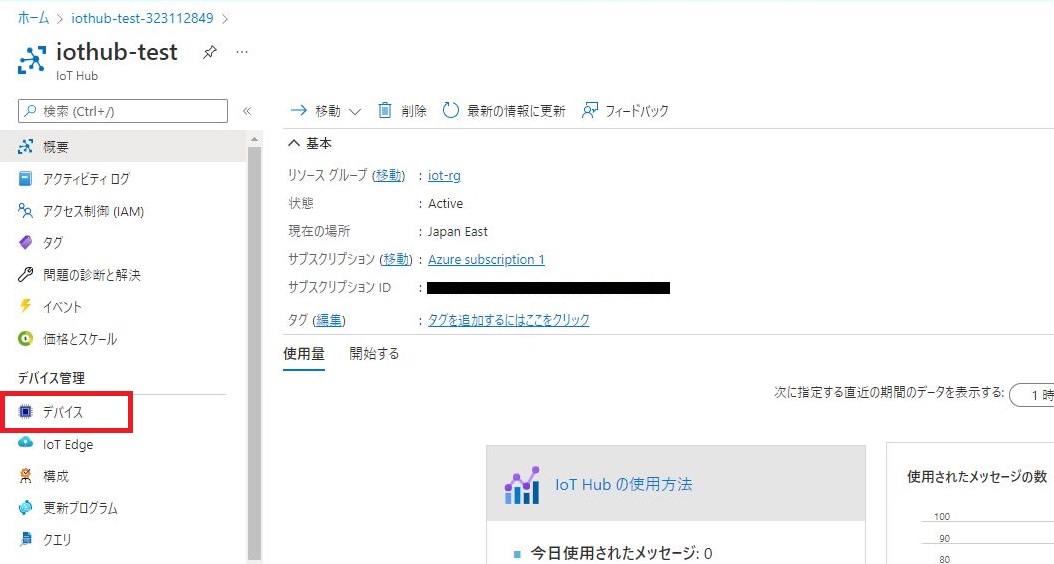Viewport: 1054px width, 564px height.
Task: Open the クエリ menu entry
Action: coord(56,539)
